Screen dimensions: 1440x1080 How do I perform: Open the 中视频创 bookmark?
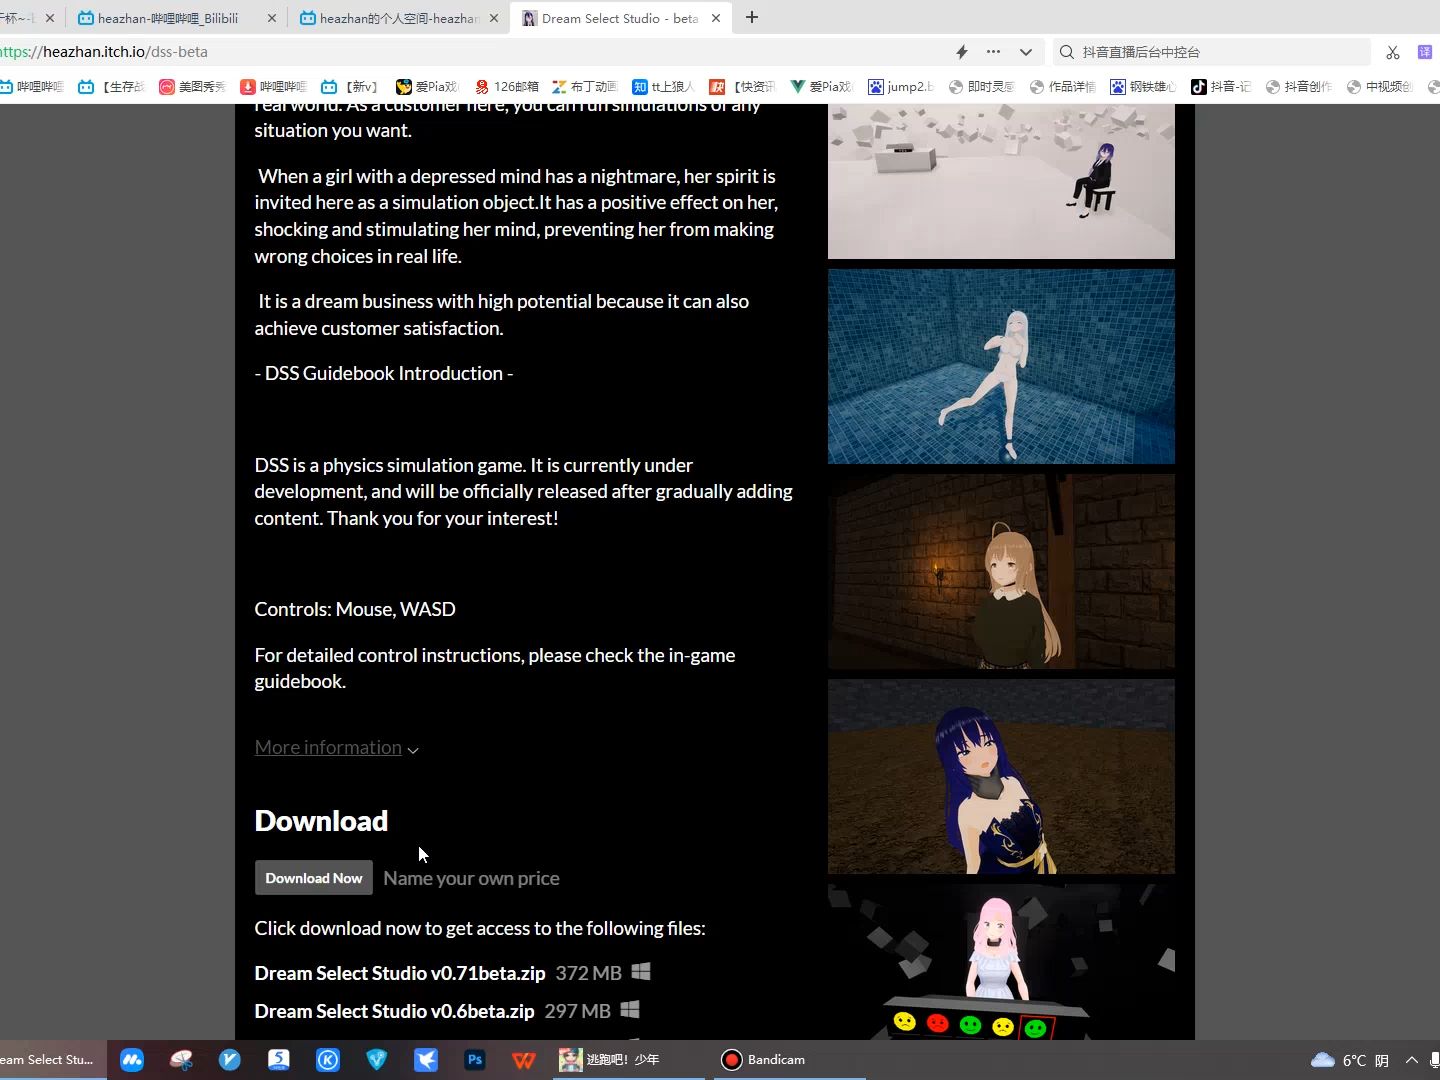1380,87
